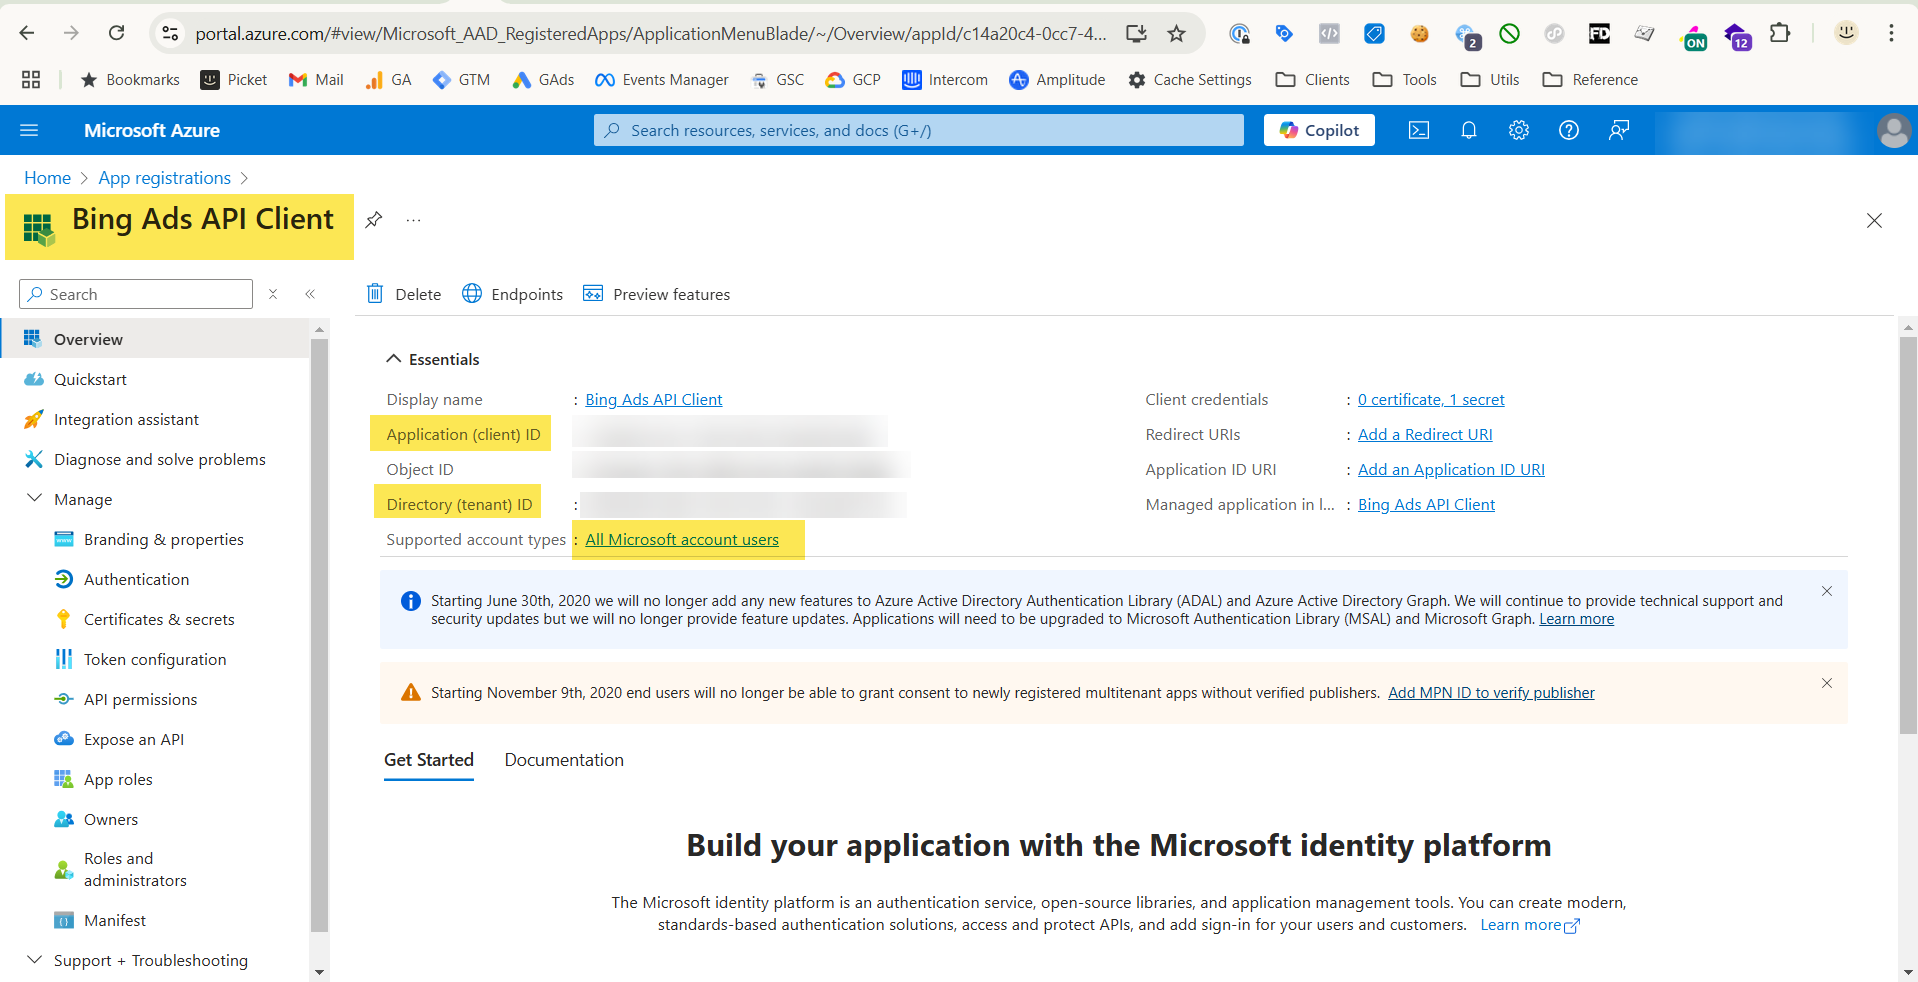
Task: Clear the sidebar search field
Action: point(273,294)
